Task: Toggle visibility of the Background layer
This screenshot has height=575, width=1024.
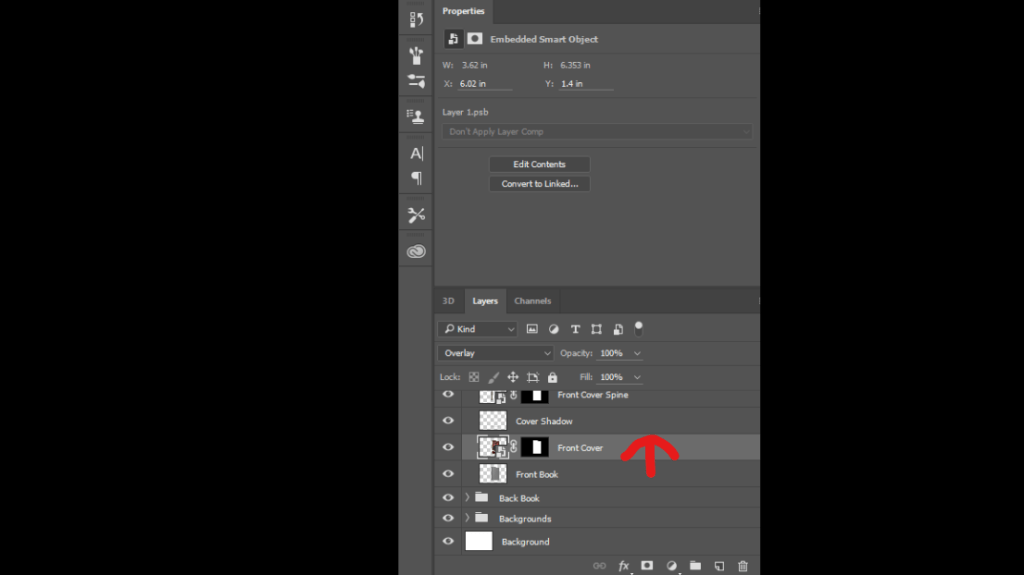Action: pyautogui.click(x=448, y=541)
